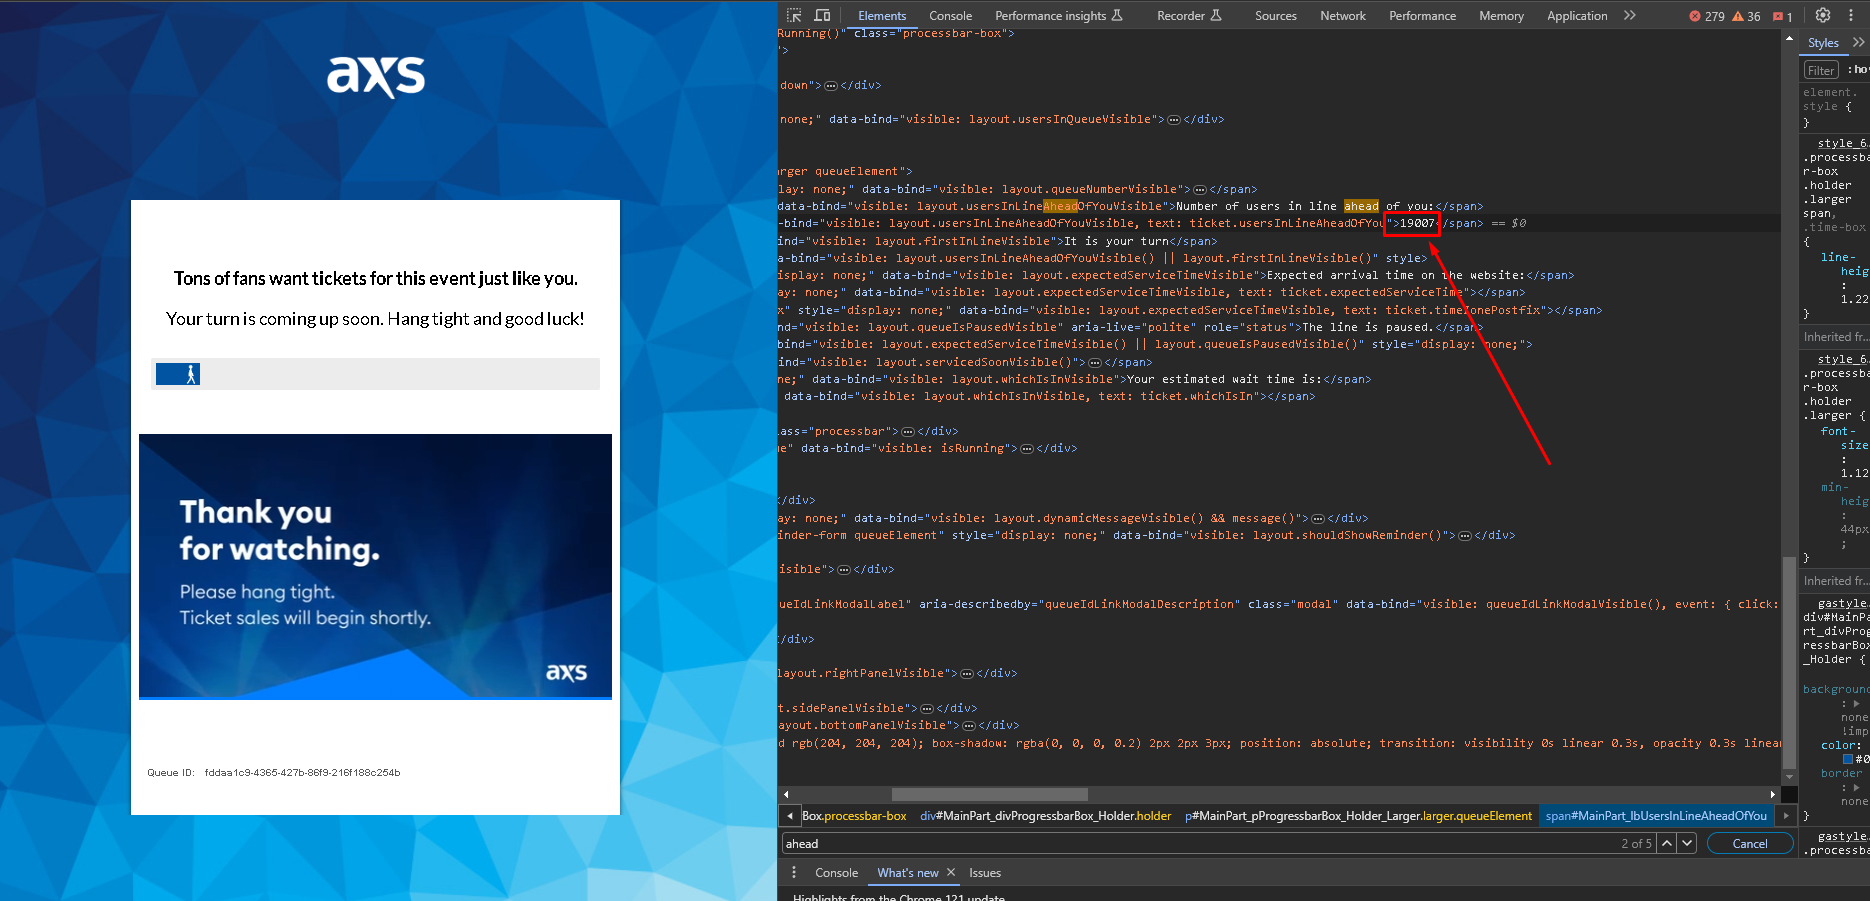Select the Styles sidebar tab
The image size is (1870, 901).
coord(1823,42)
